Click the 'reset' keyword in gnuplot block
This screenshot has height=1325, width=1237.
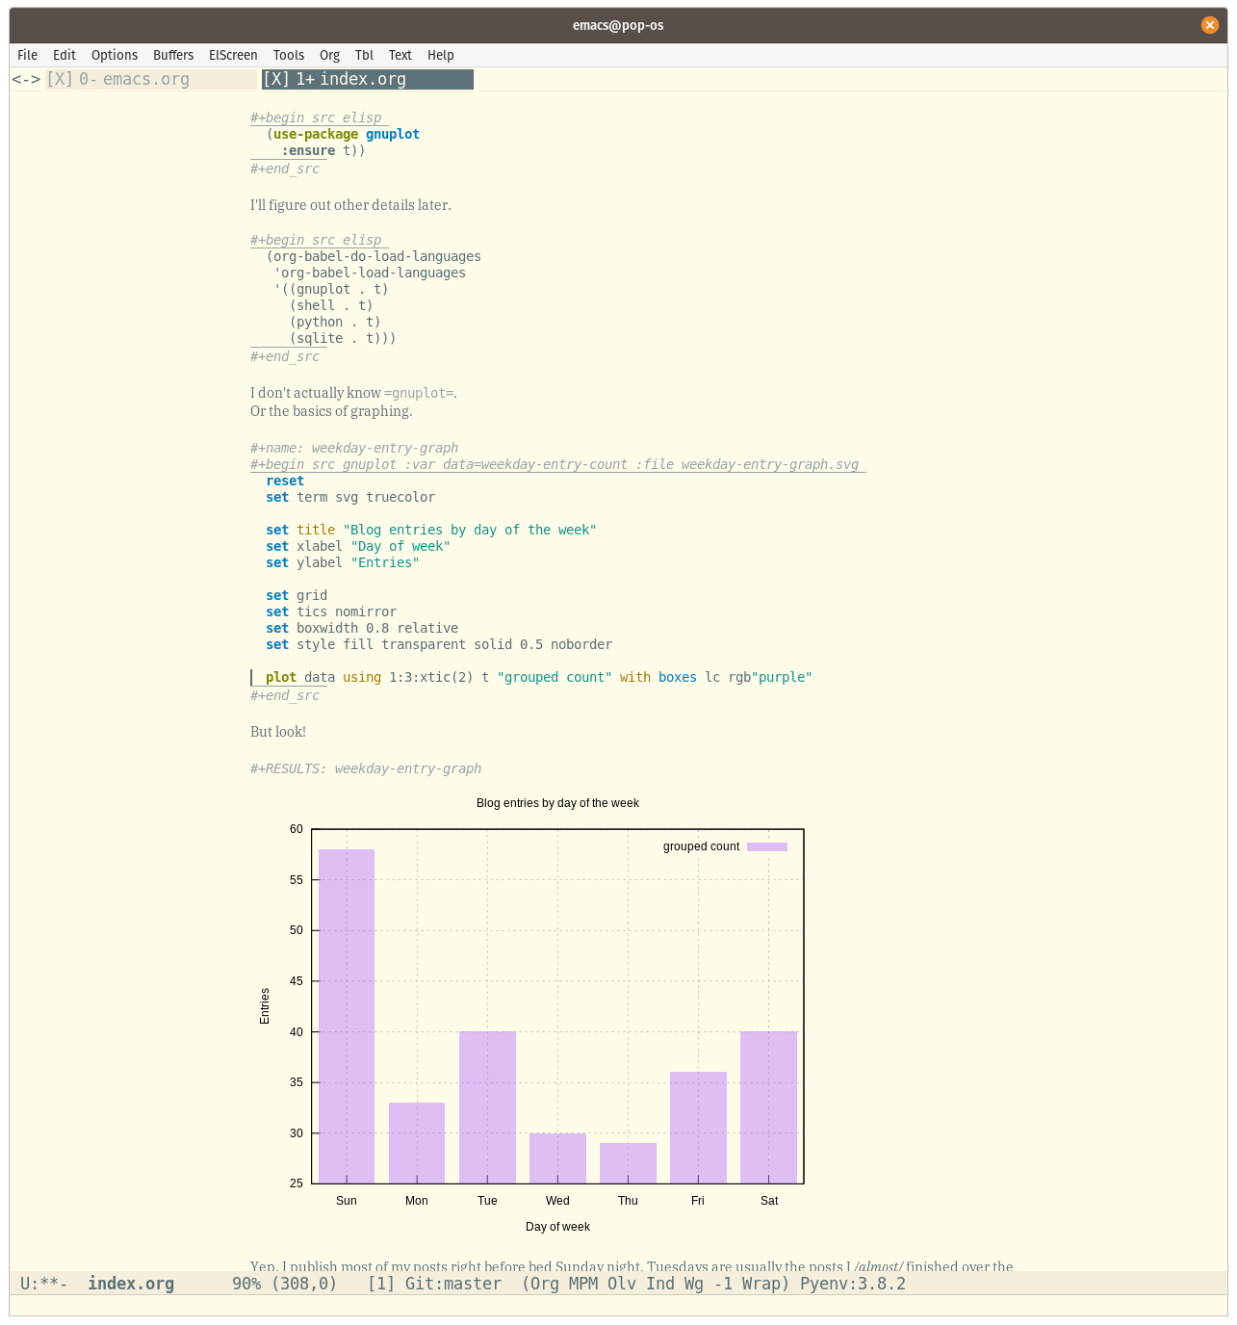point(285,481)
